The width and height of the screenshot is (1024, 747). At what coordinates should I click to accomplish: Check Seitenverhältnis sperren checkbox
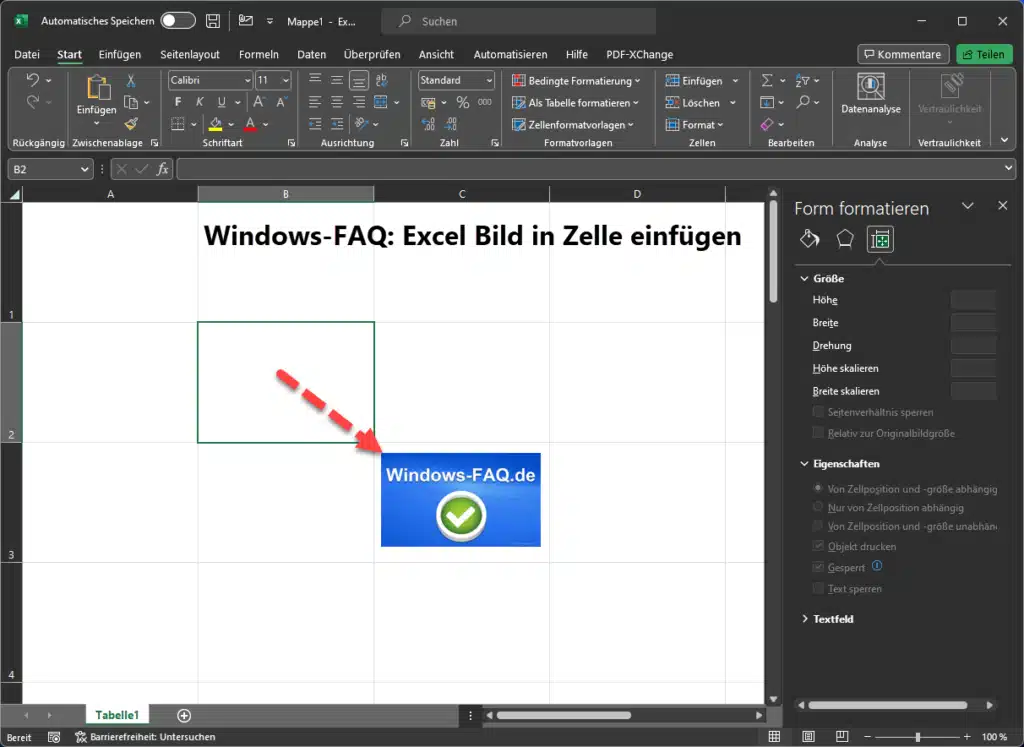[x=818, y=411]
